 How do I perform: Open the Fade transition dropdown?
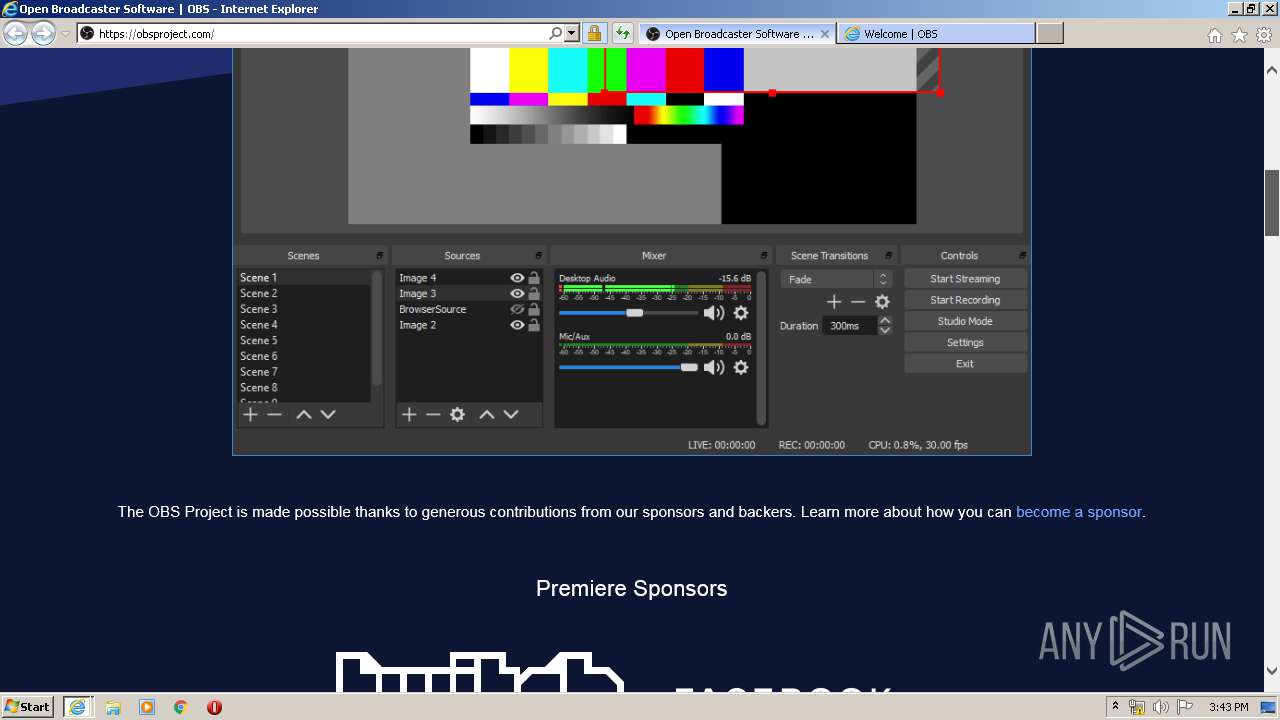pos(836,279)
